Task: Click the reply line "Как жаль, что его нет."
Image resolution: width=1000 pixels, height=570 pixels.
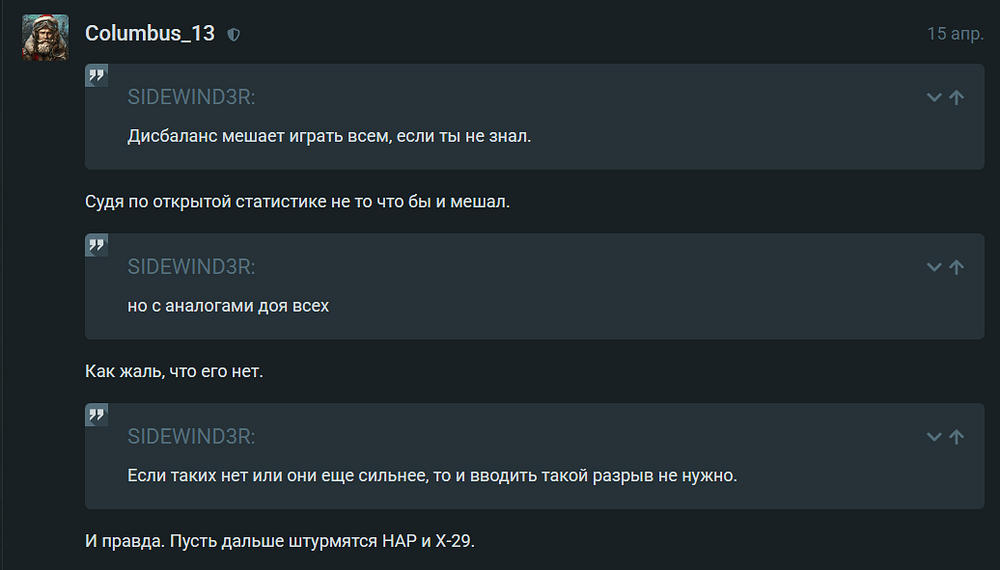Action: (x=174, y=372)
